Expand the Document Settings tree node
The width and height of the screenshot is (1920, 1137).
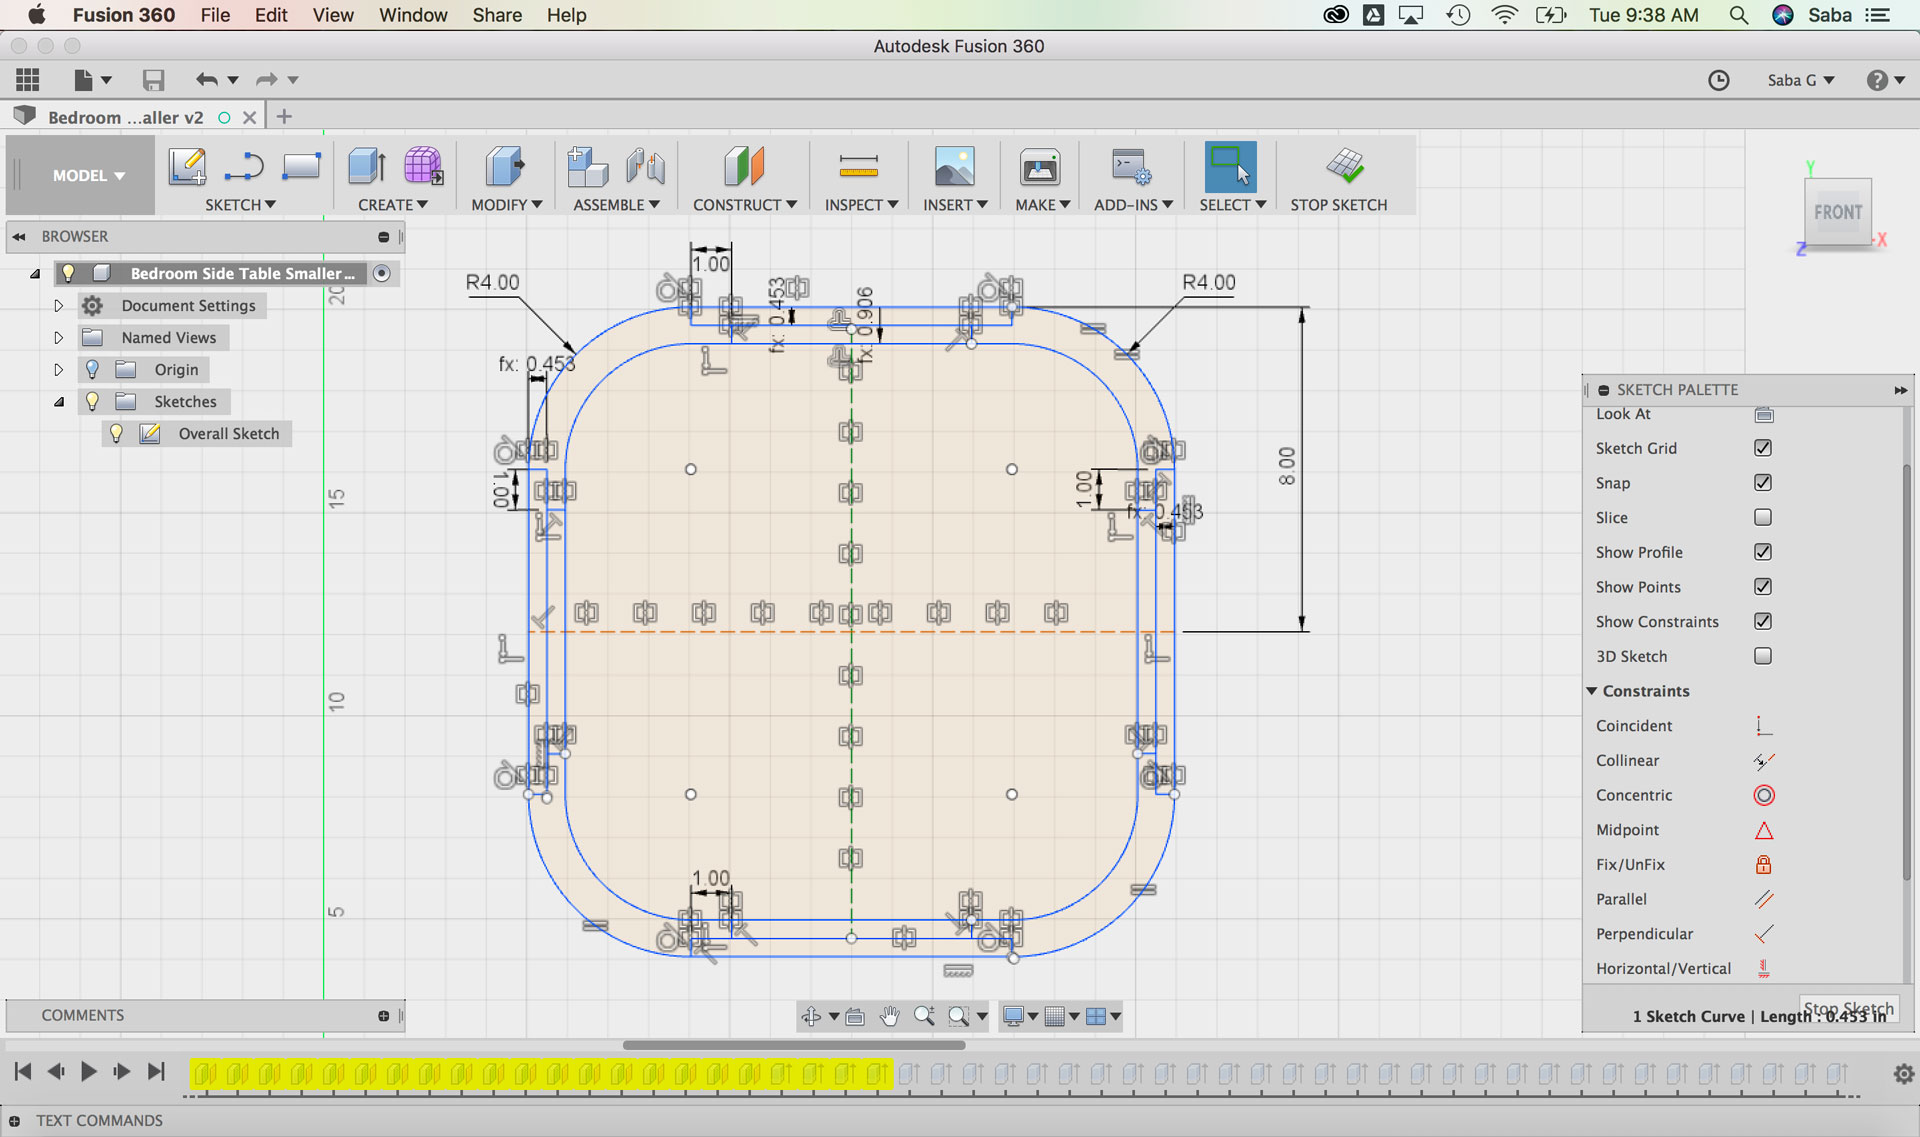pos(58,306)
